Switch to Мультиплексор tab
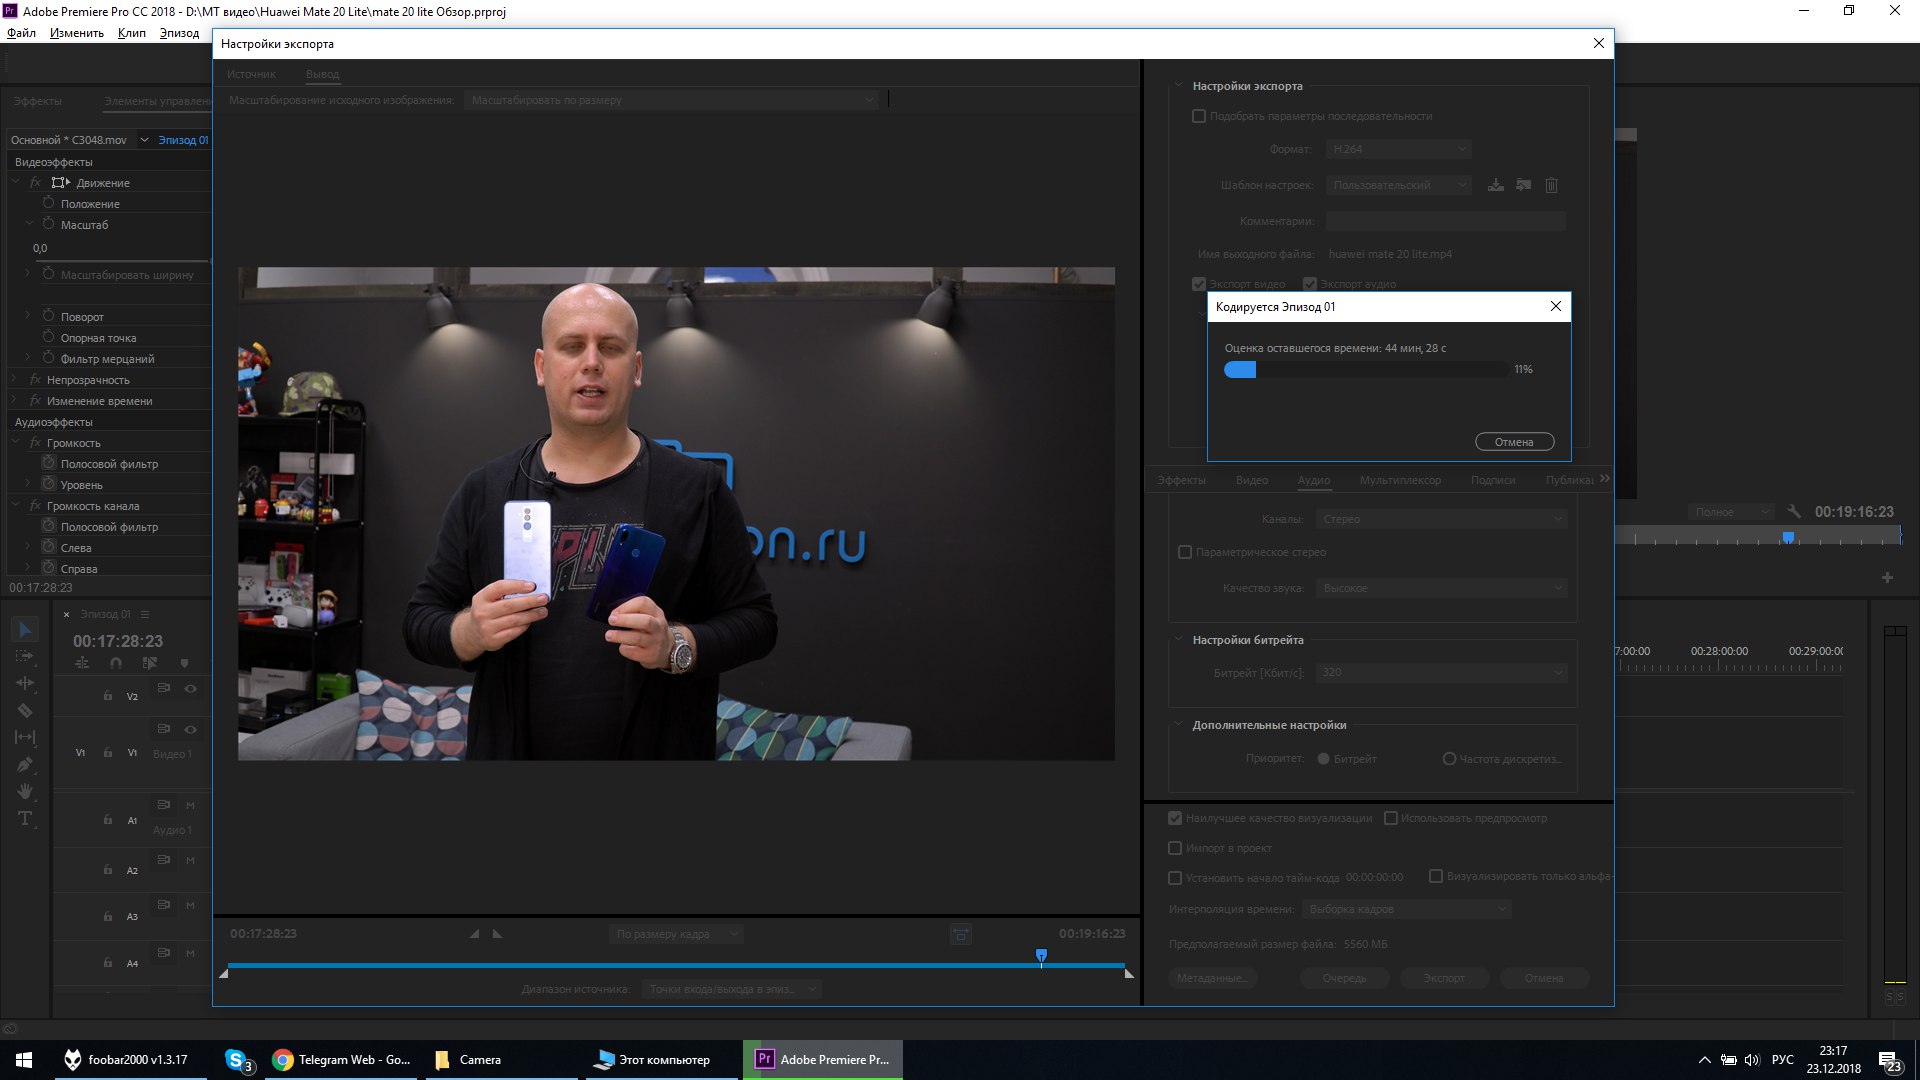The image size is (1920, 1080). pyautogui.click(x=1400, y=480)
